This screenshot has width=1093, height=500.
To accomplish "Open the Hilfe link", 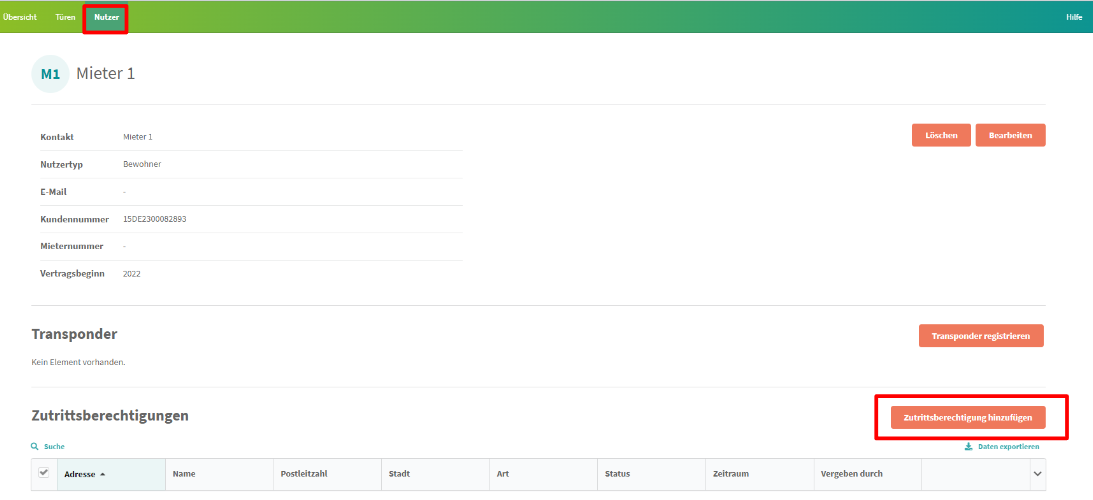I will tap(1074, 17).
